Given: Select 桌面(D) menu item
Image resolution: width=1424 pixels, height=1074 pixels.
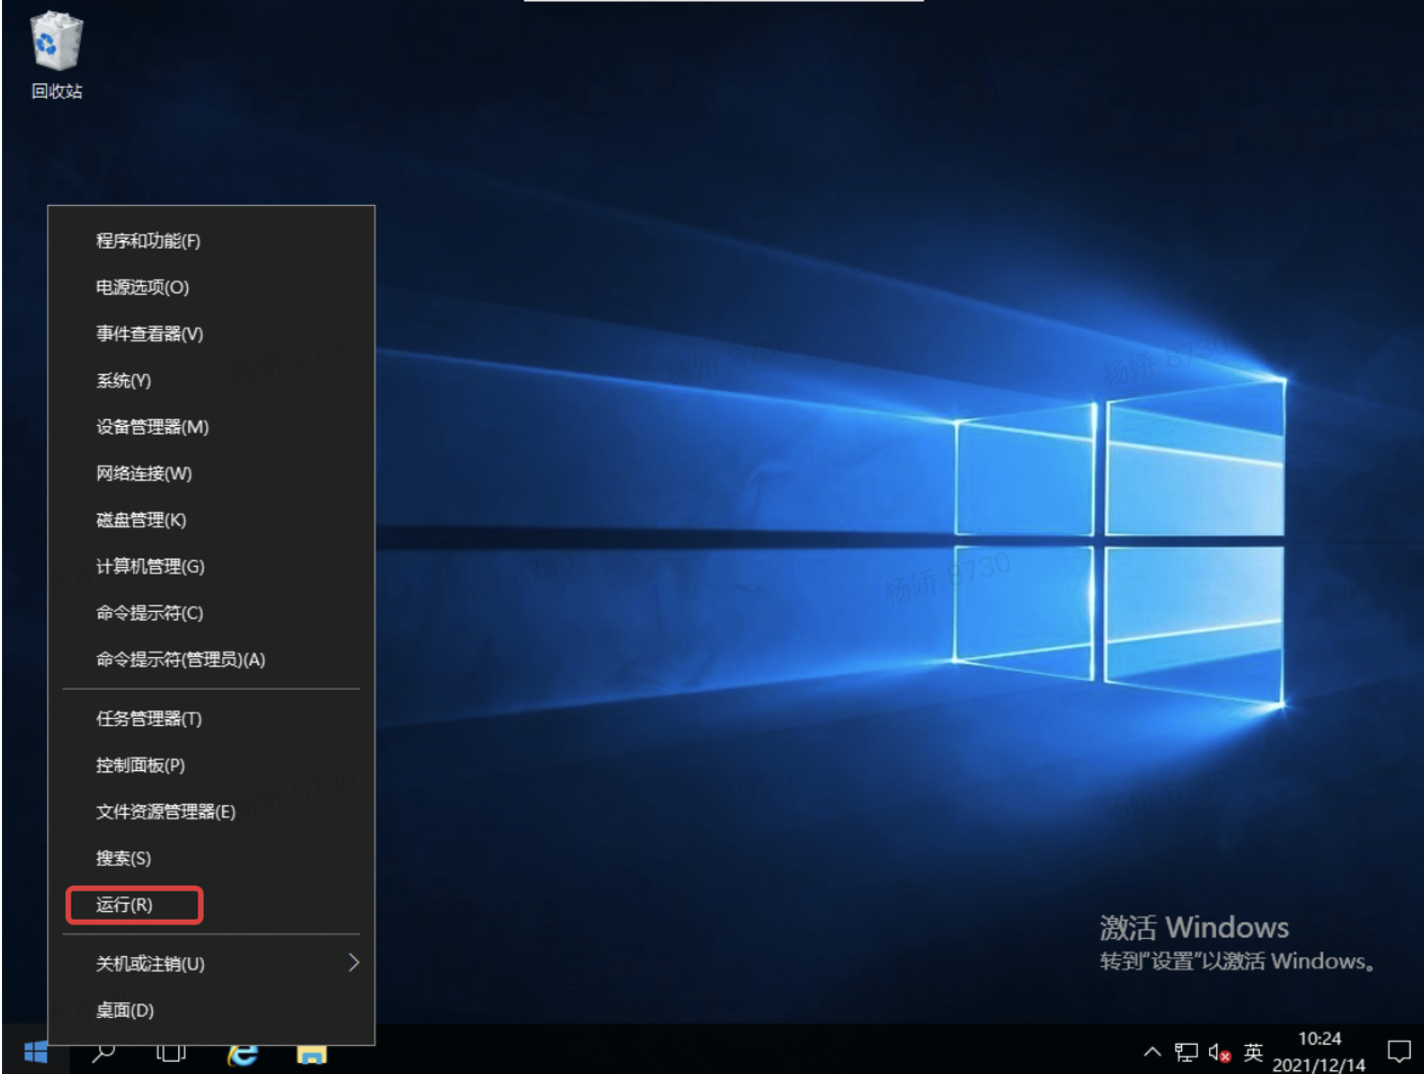Looking at the screenshot, I should [x=211, y=1011].
